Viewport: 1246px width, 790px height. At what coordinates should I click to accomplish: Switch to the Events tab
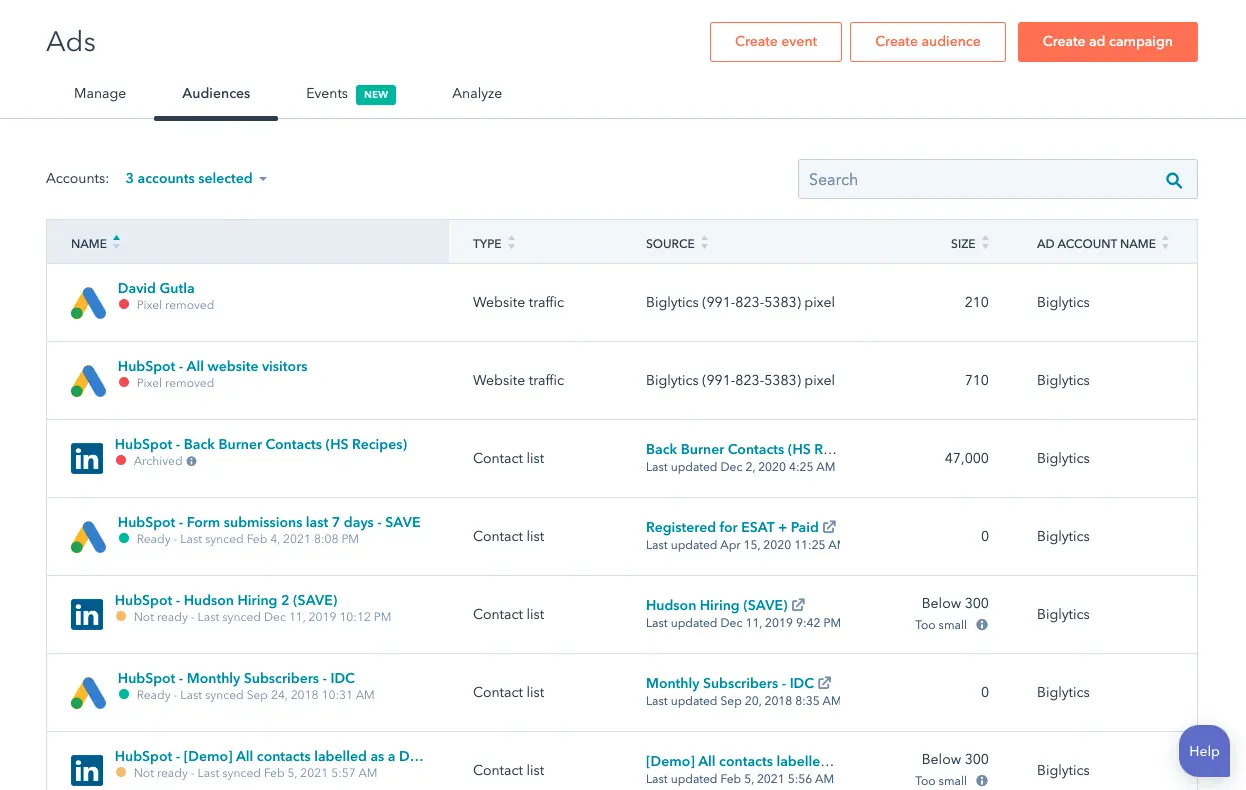pyautogui.click(x=326, y=93)
